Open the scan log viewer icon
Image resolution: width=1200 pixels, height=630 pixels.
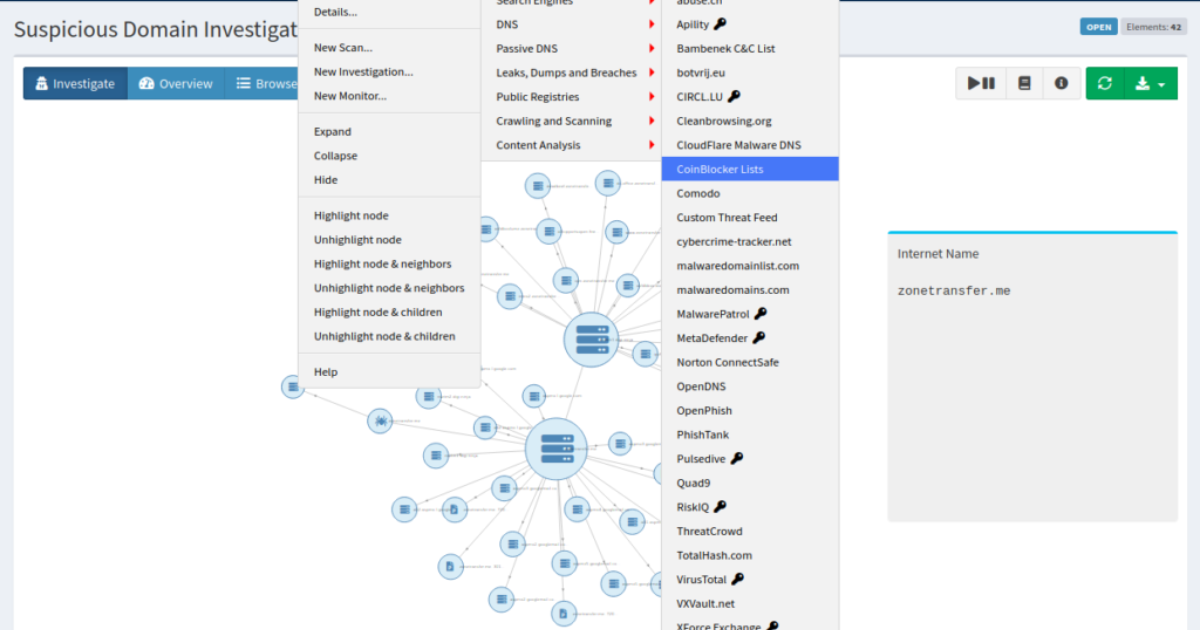click(x=1023, y=83)
